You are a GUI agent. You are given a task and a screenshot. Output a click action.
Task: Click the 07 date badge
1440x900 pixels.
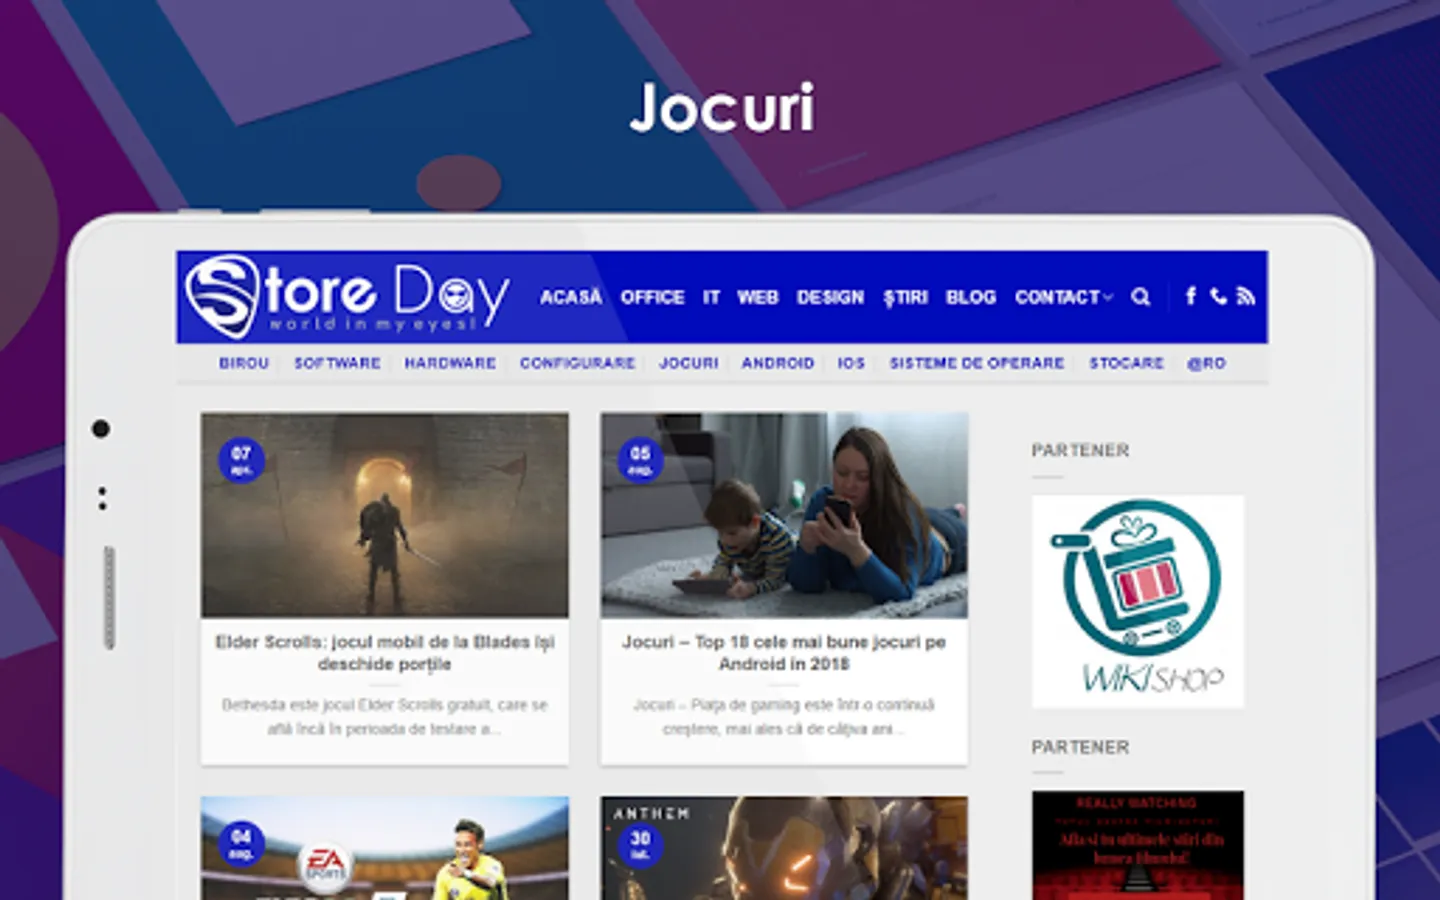pyautogui.click(x=241, y=460)
